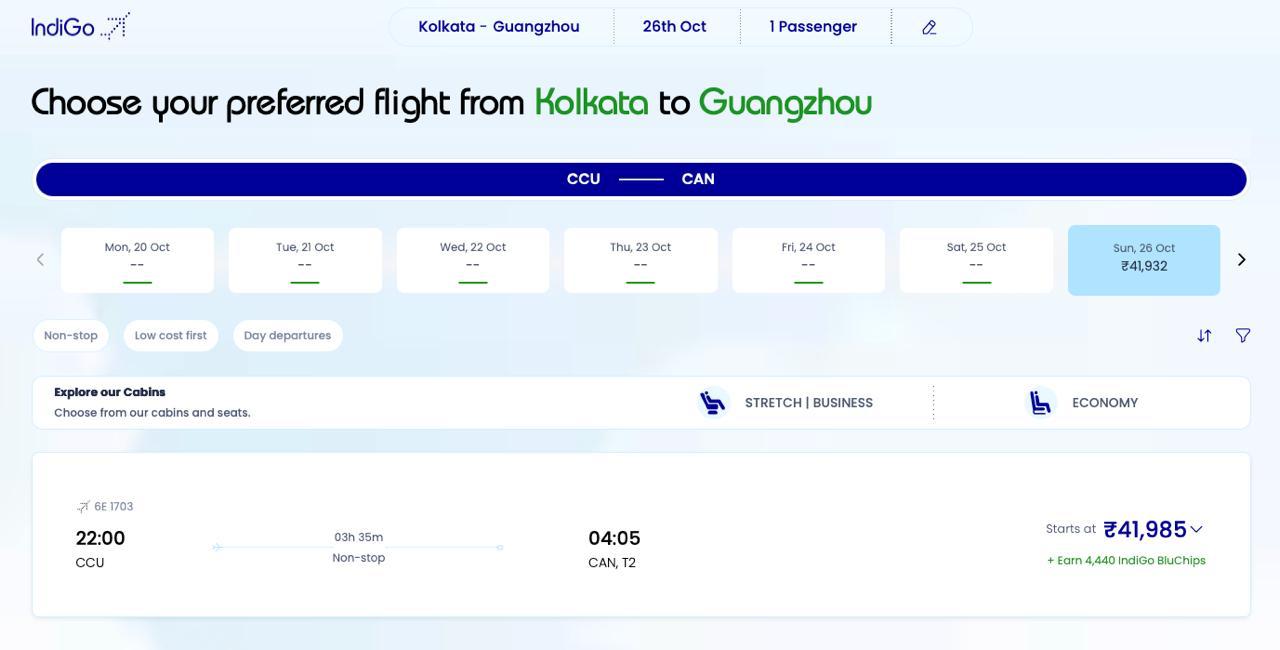The image size is (1280, 650).
Task: Click the edit search pencil icon
Action: coord(929,27)
